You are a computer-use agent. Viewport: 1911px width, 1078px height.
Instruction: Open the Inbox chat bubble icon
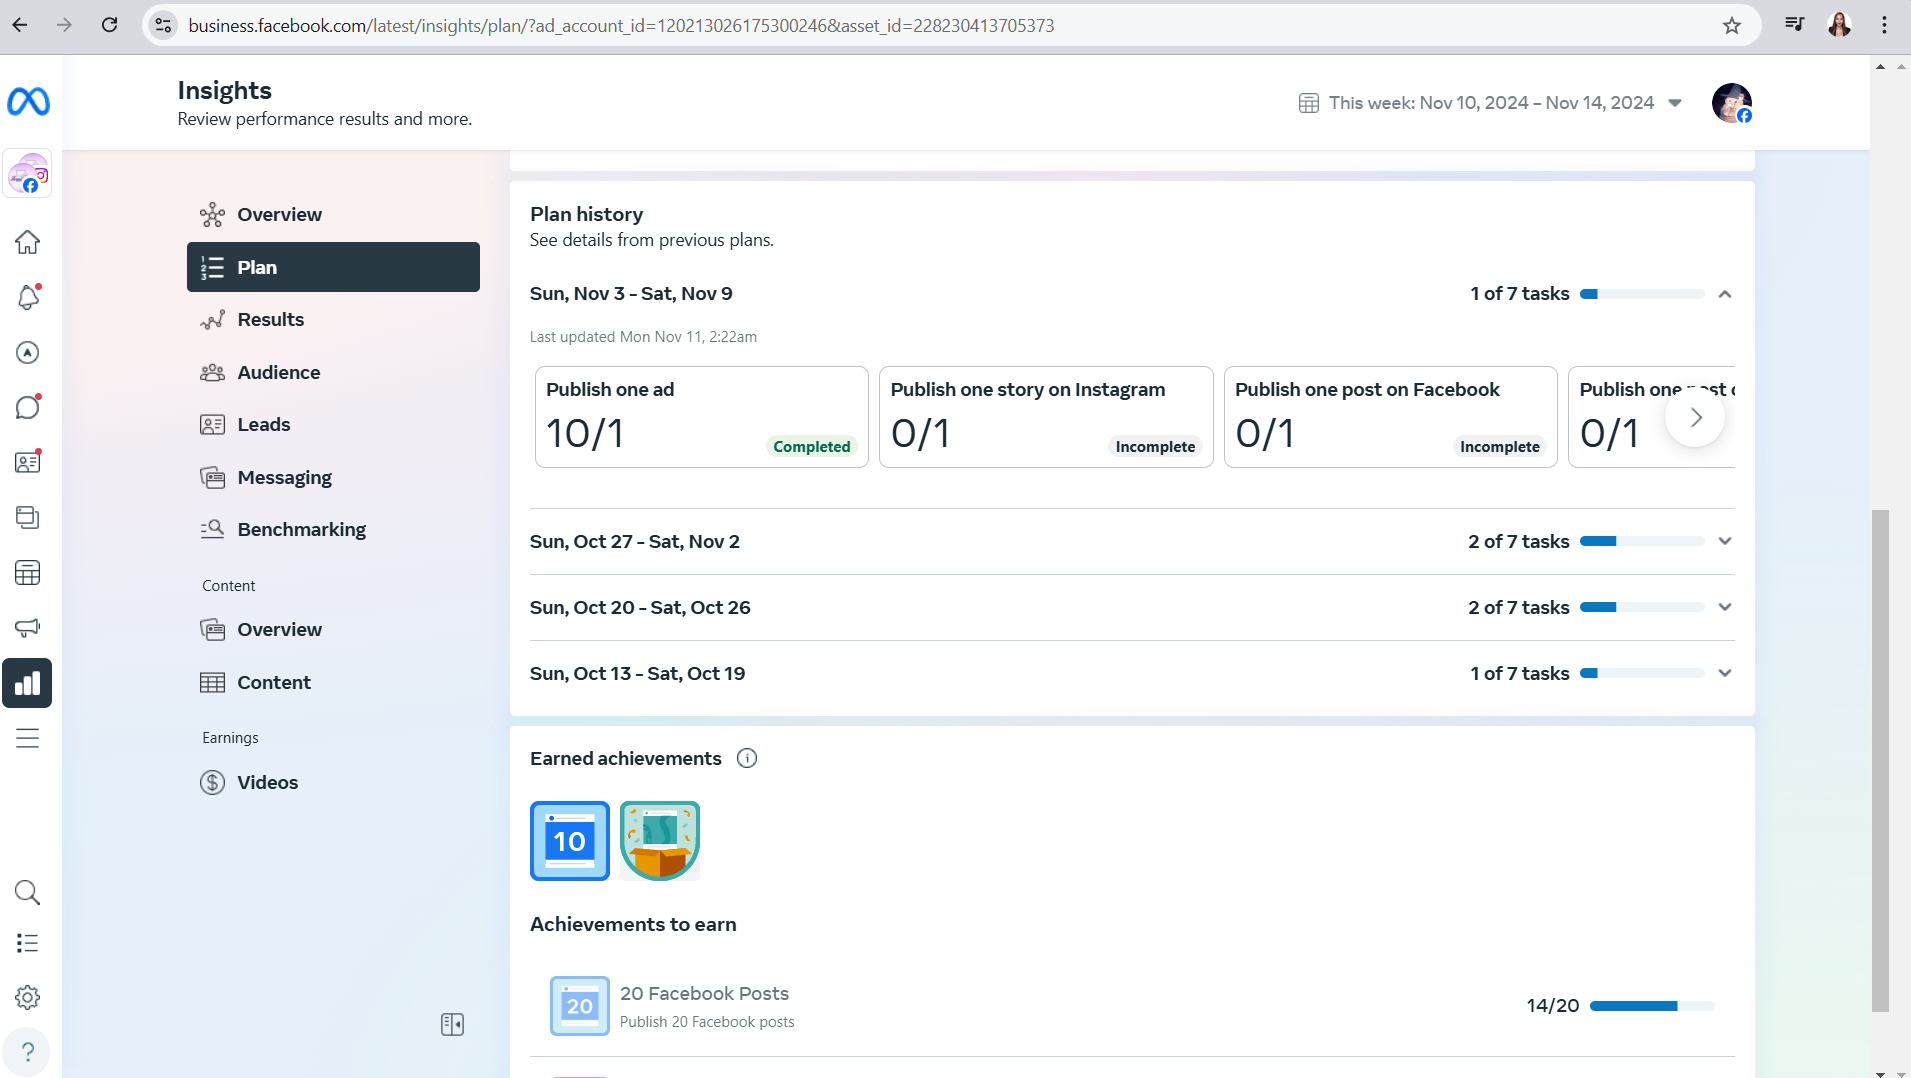[27, 407]
